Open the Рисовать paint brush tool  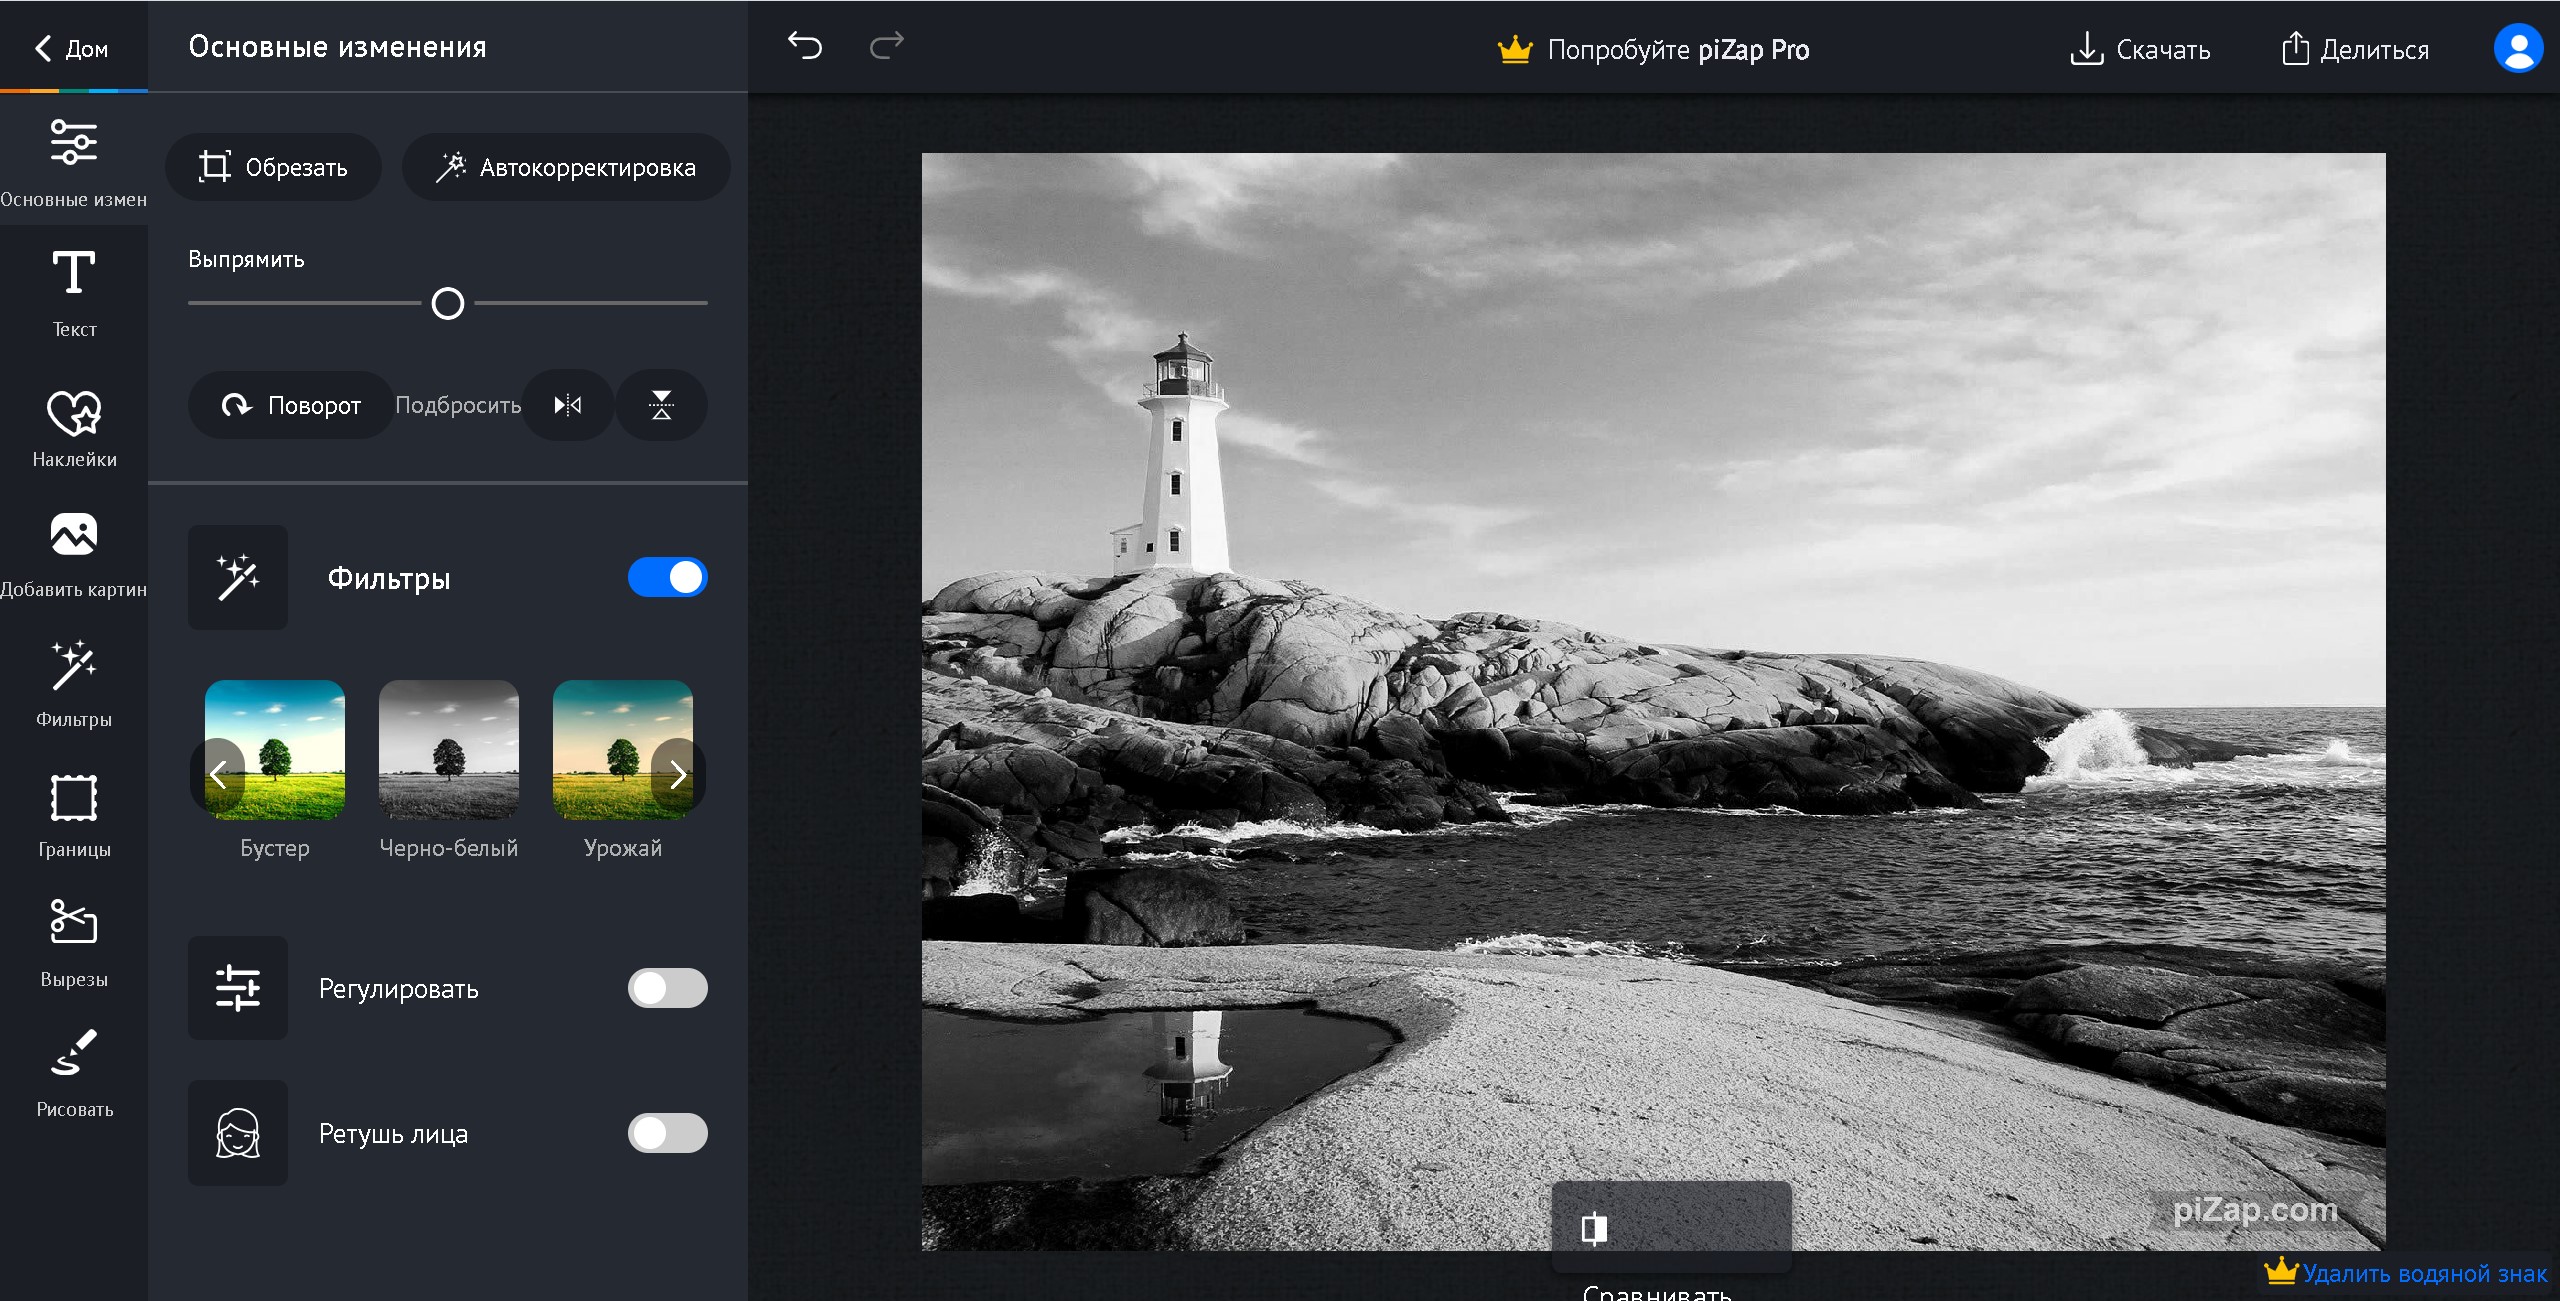[x=74, y=1072]
